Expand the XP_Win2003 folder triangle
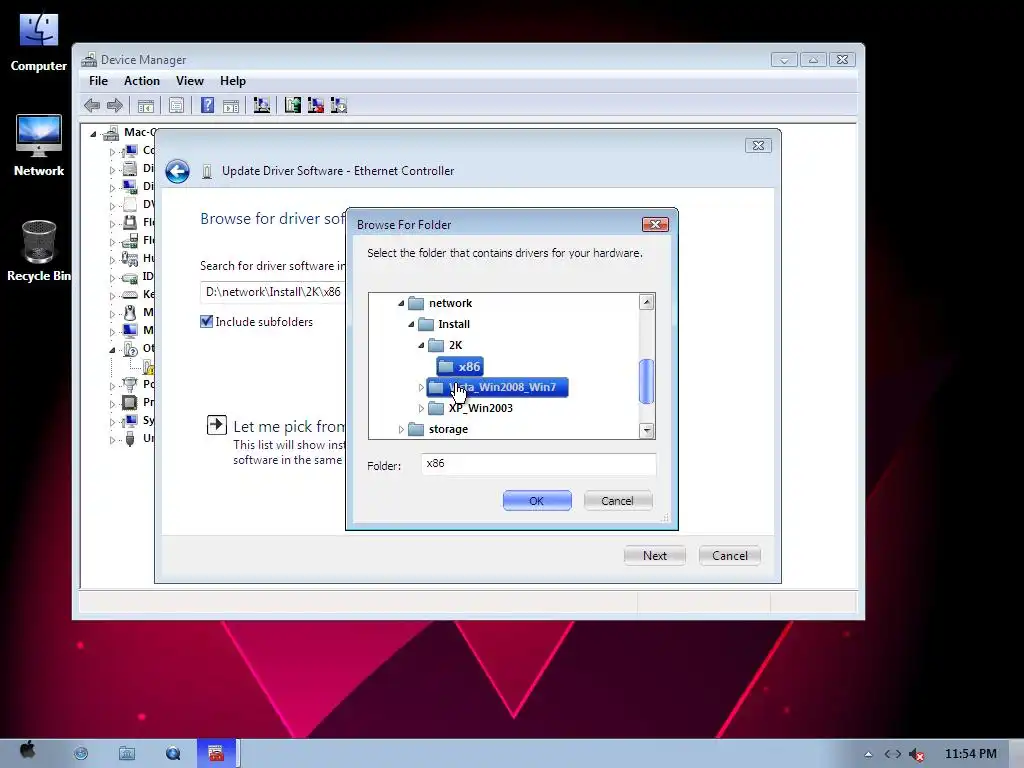Image resolution: width=1024 pixels, height=768 pixels. coord(421,408)
